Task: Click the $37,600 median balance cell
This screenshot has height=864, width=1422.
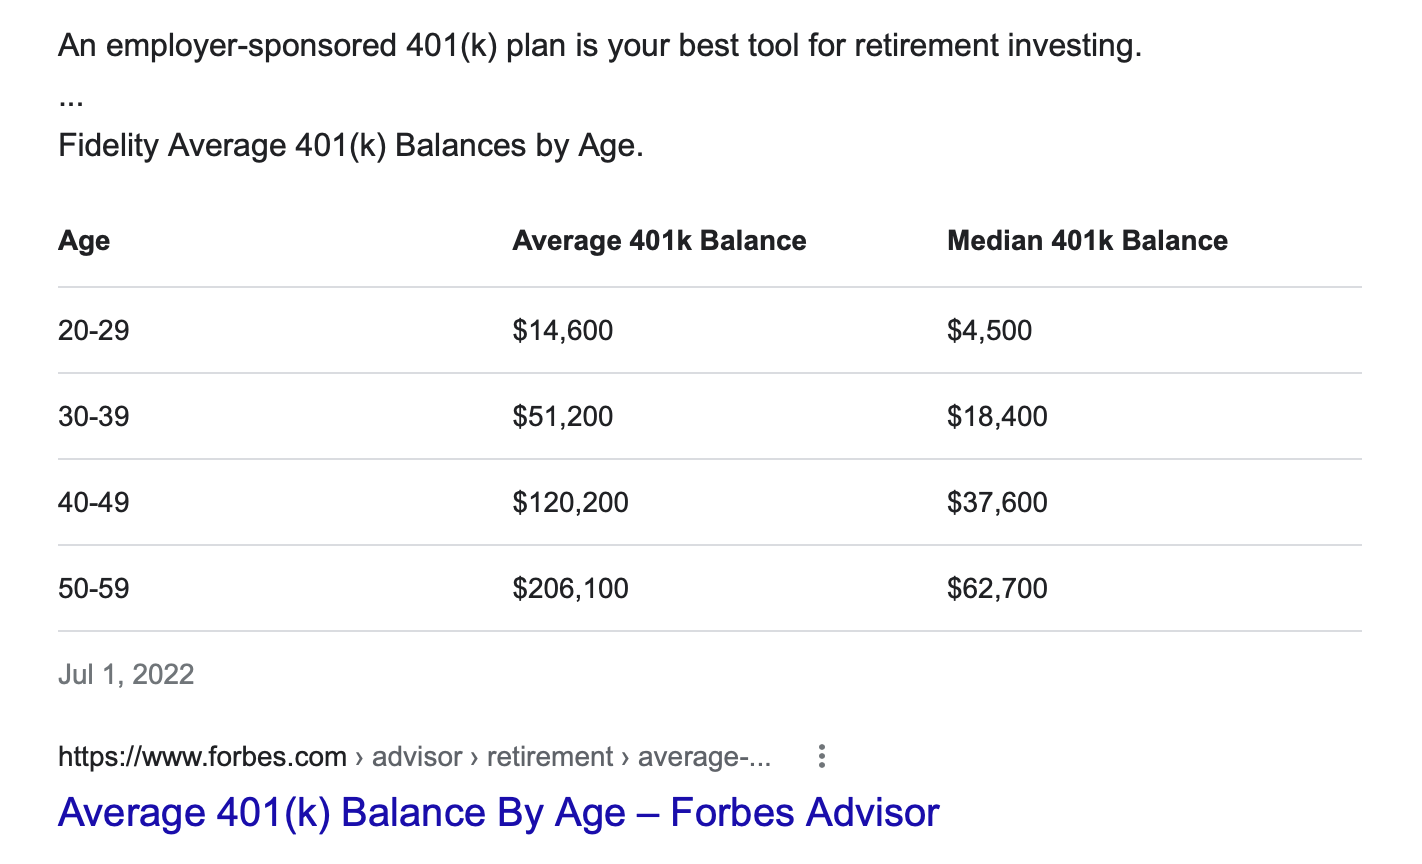Action: pyautogui.click(x=998, y=503)
